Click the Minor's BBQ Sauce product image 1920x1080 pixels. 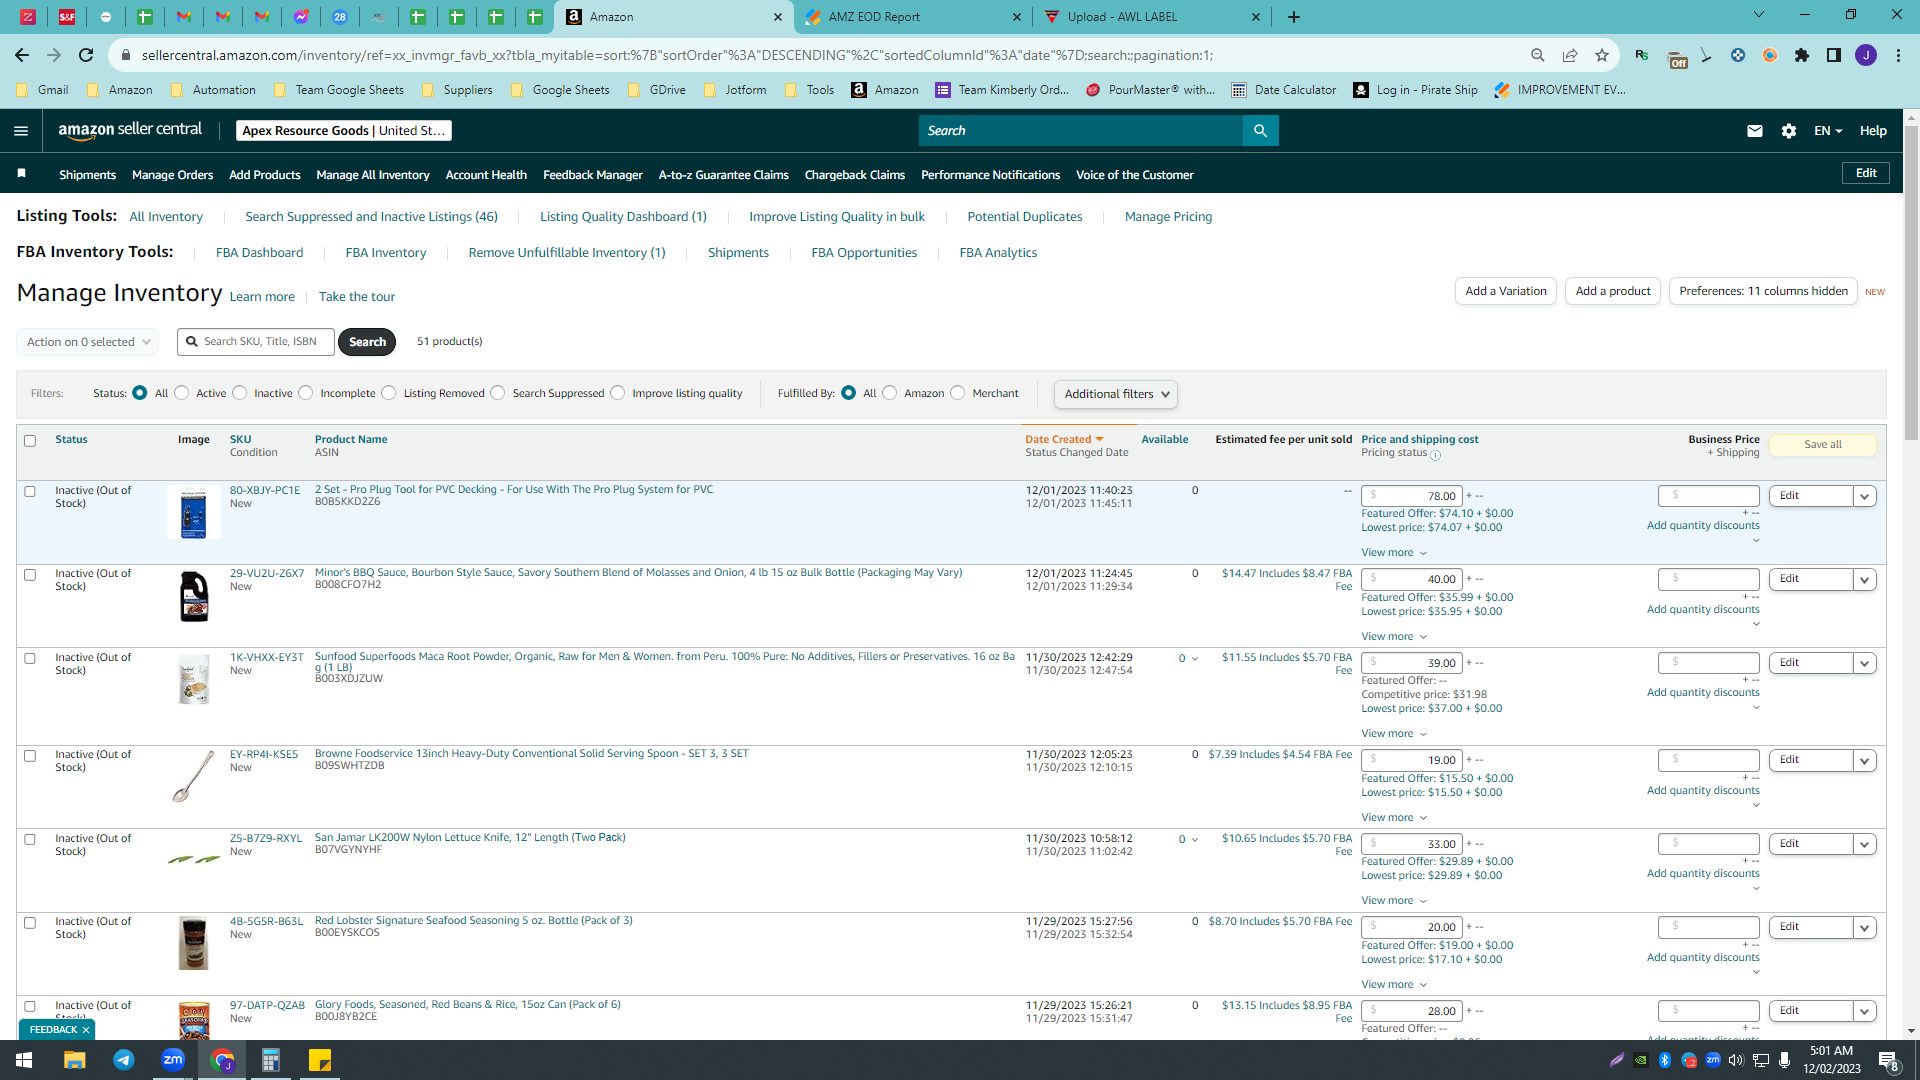tap(194, 596)
